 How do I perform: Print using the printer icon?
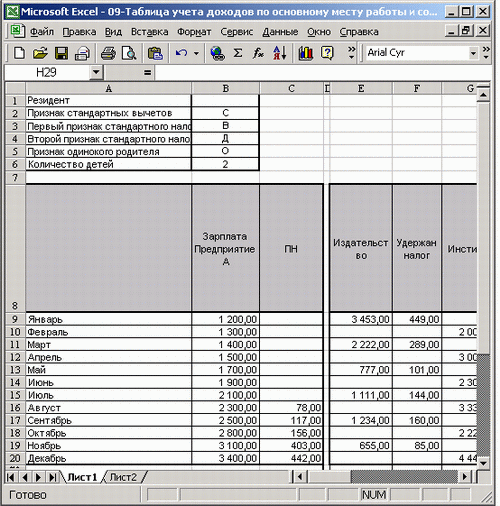tap(108, 53)
